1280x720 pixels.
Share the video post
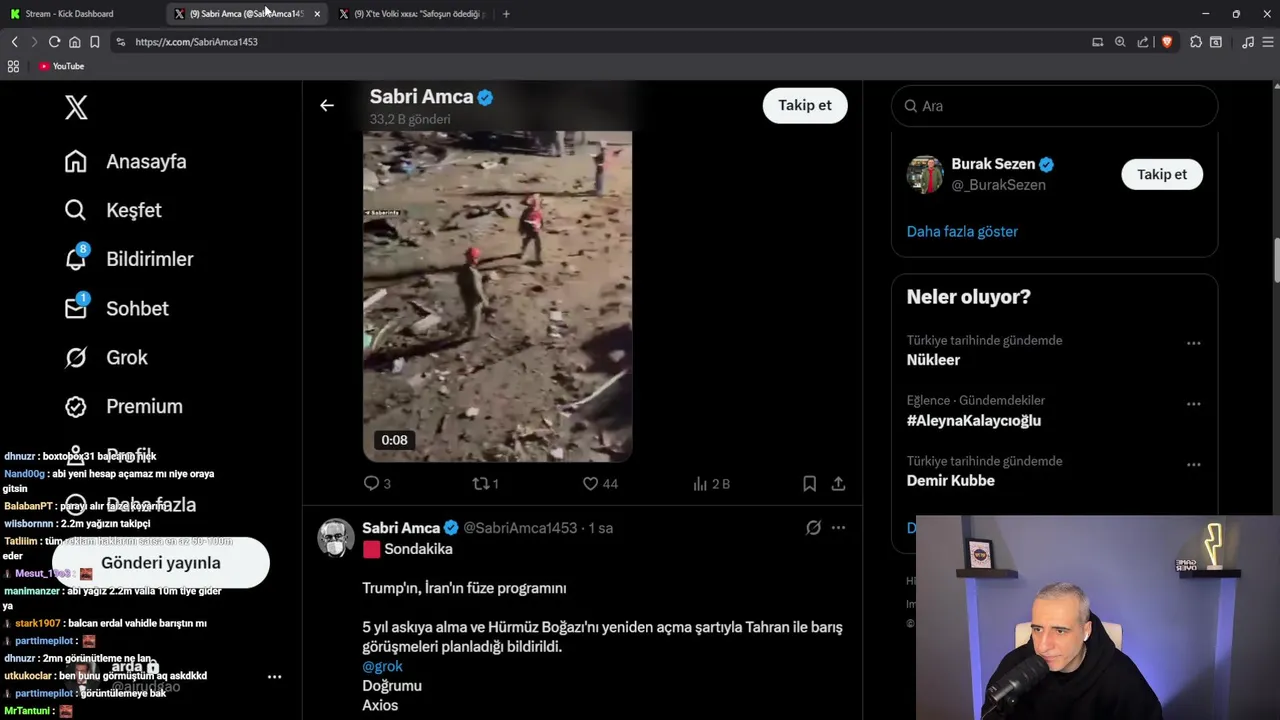(839, 483)
